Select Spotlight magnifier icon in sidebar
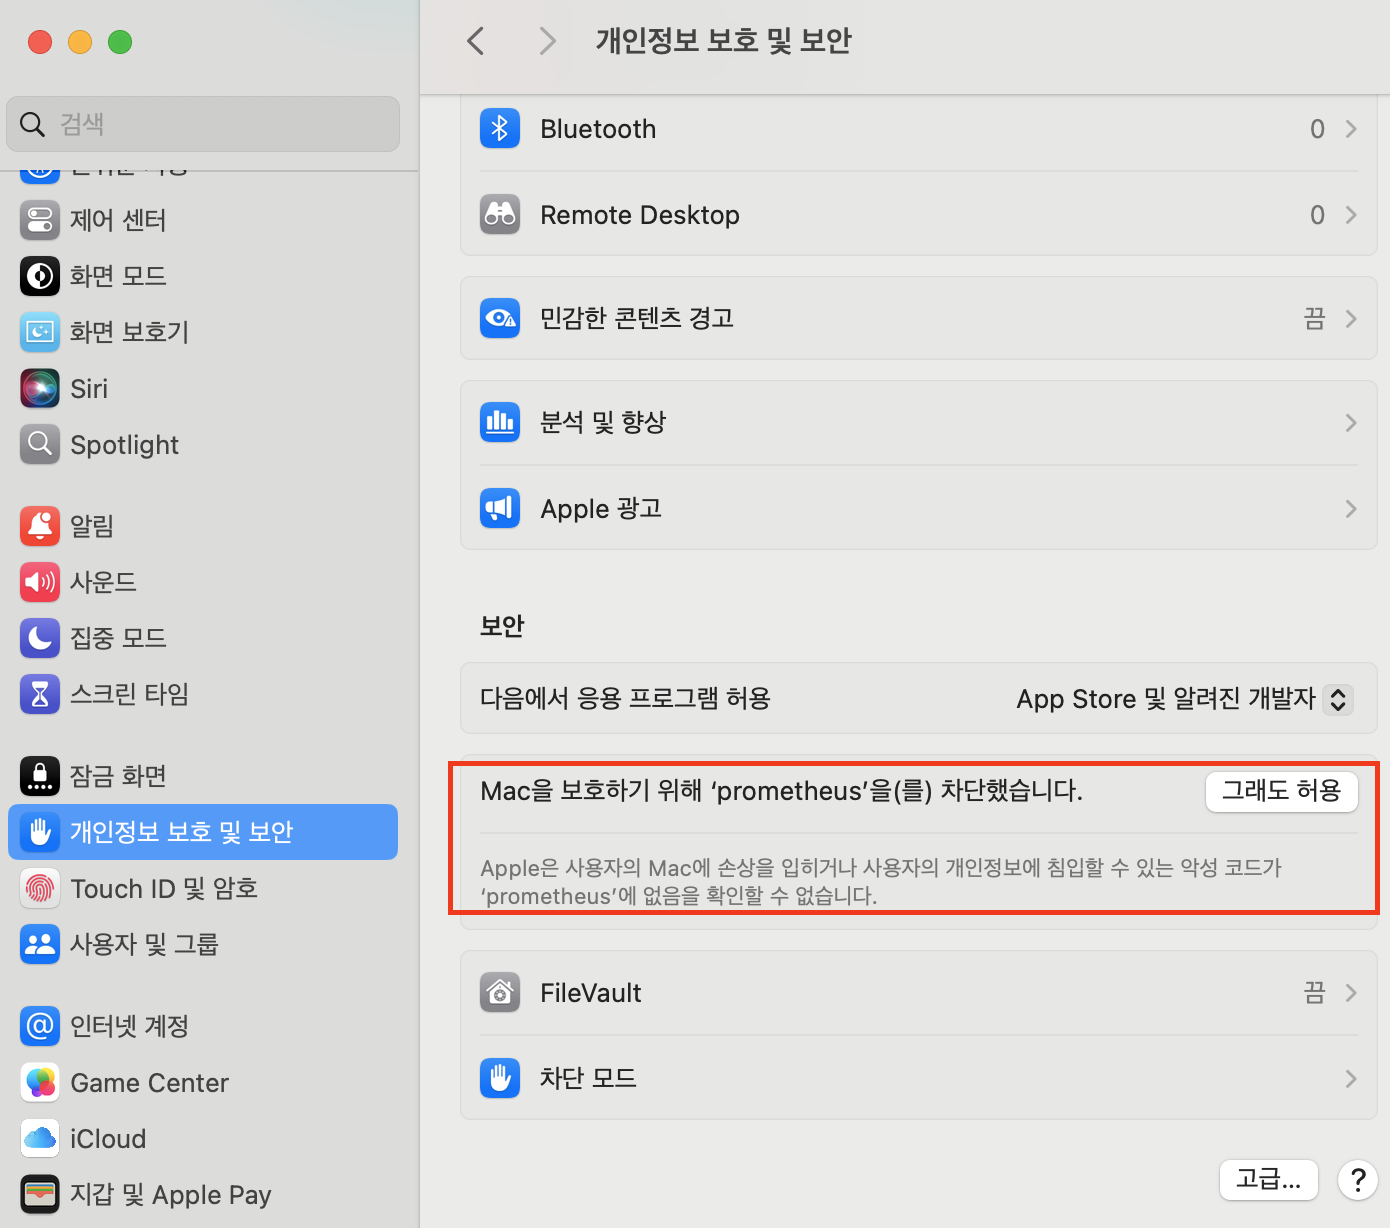This screenshot has width=1390, height=1228. click(x=40, y=444)
